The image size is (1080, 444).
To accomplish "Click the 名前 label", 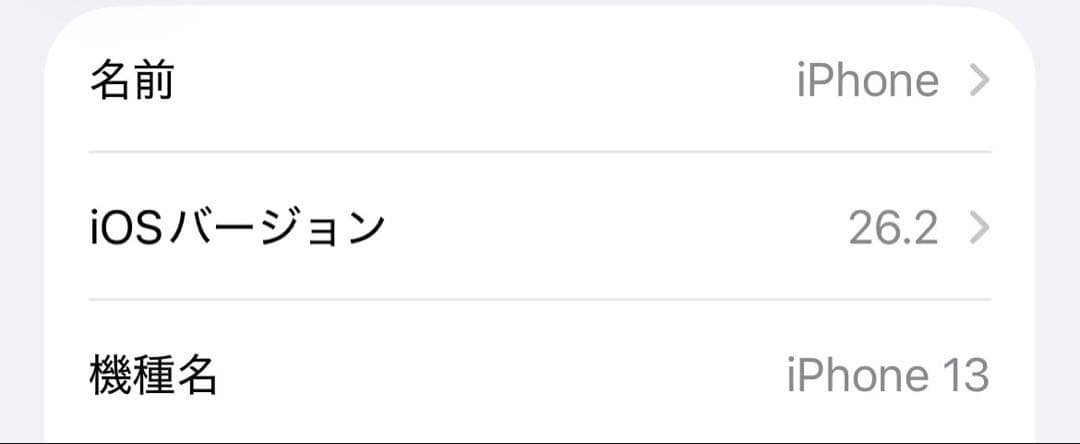I will pos(132,81).
